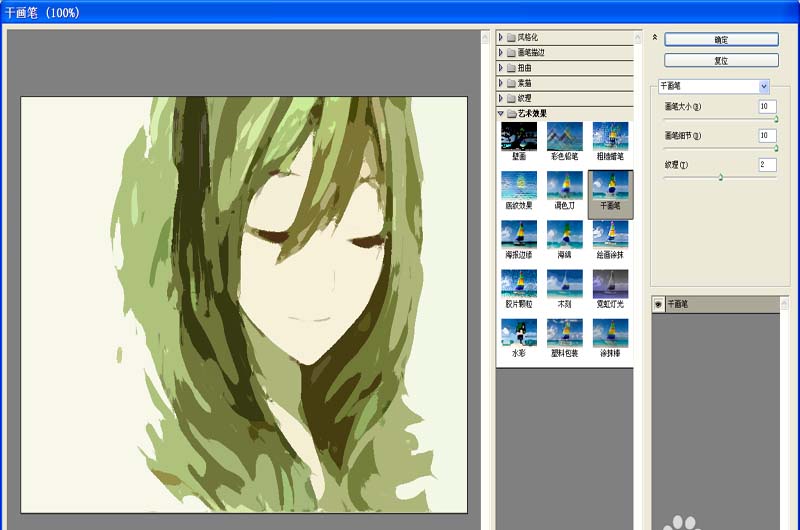800x530 pixels.
Task: Click the 确定 (OK) button
Action: (721, 39)
